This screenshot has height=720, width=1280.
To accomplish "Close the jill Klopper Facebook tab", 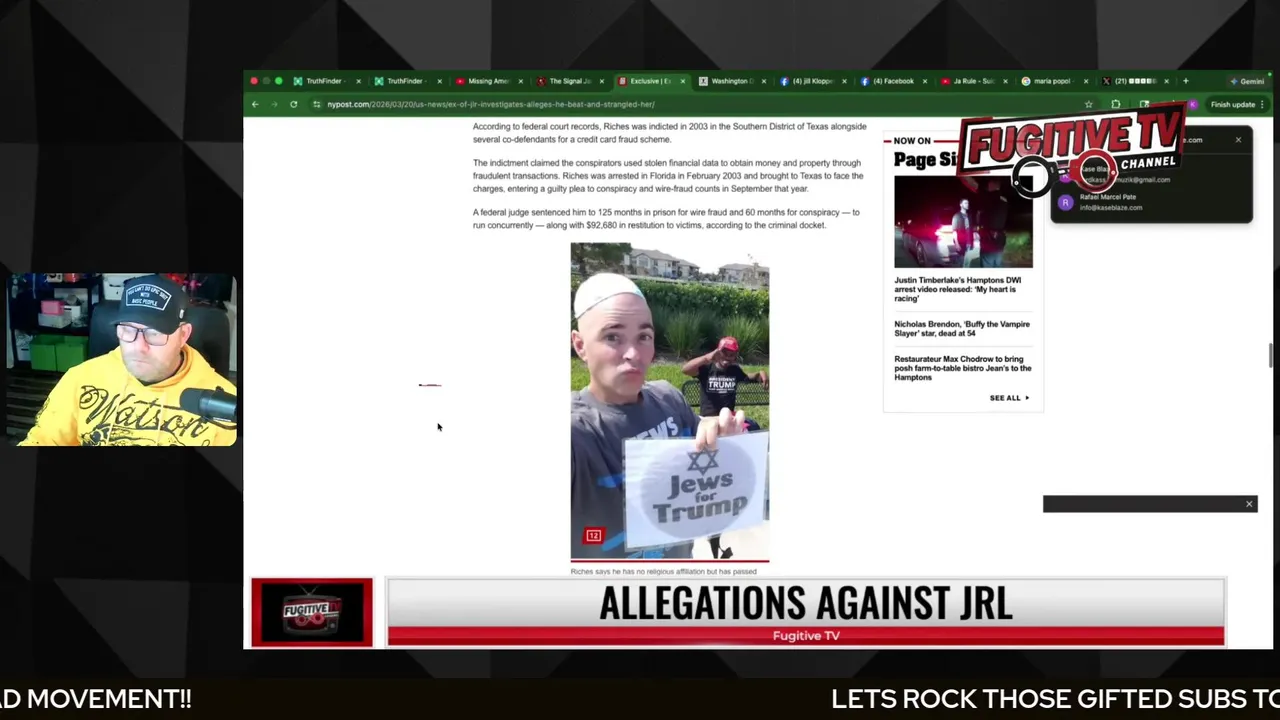I will point(844,81).
